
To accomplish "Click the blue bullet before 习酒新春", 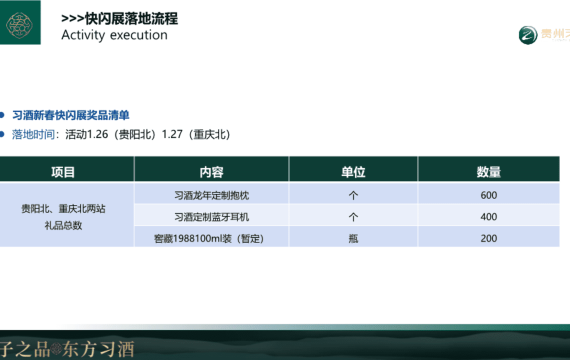I will click(x=2, y=115).
